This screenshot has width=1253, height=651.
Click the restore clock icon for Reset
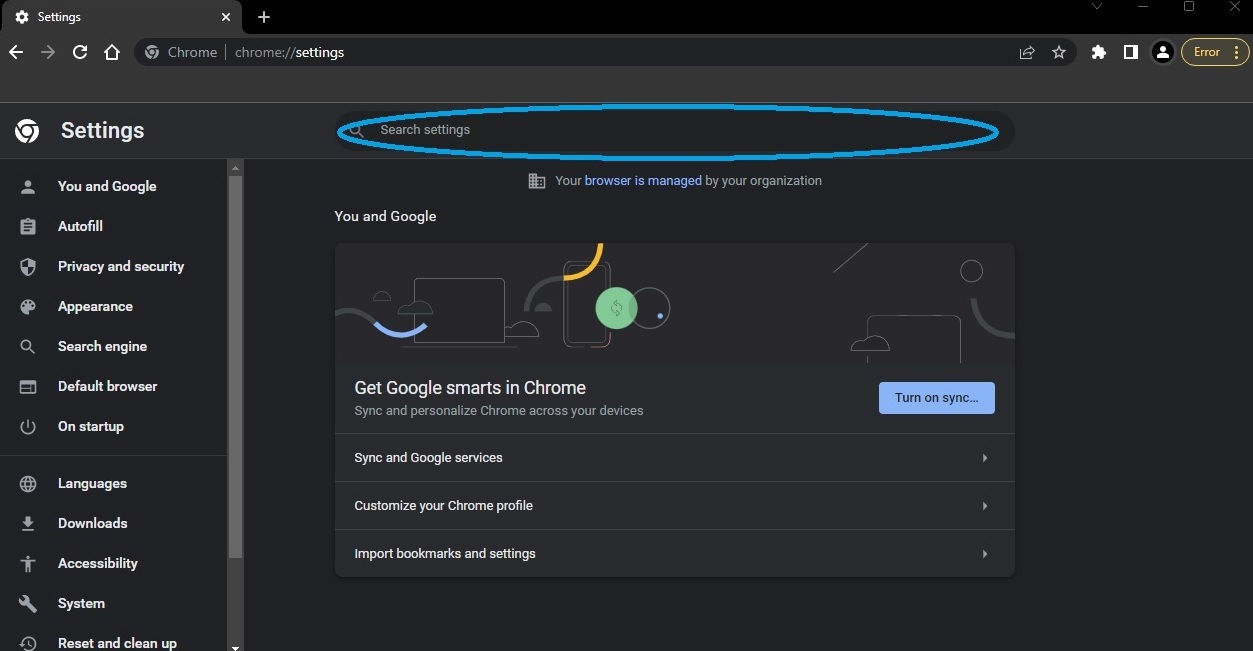[x=28, y=643]
